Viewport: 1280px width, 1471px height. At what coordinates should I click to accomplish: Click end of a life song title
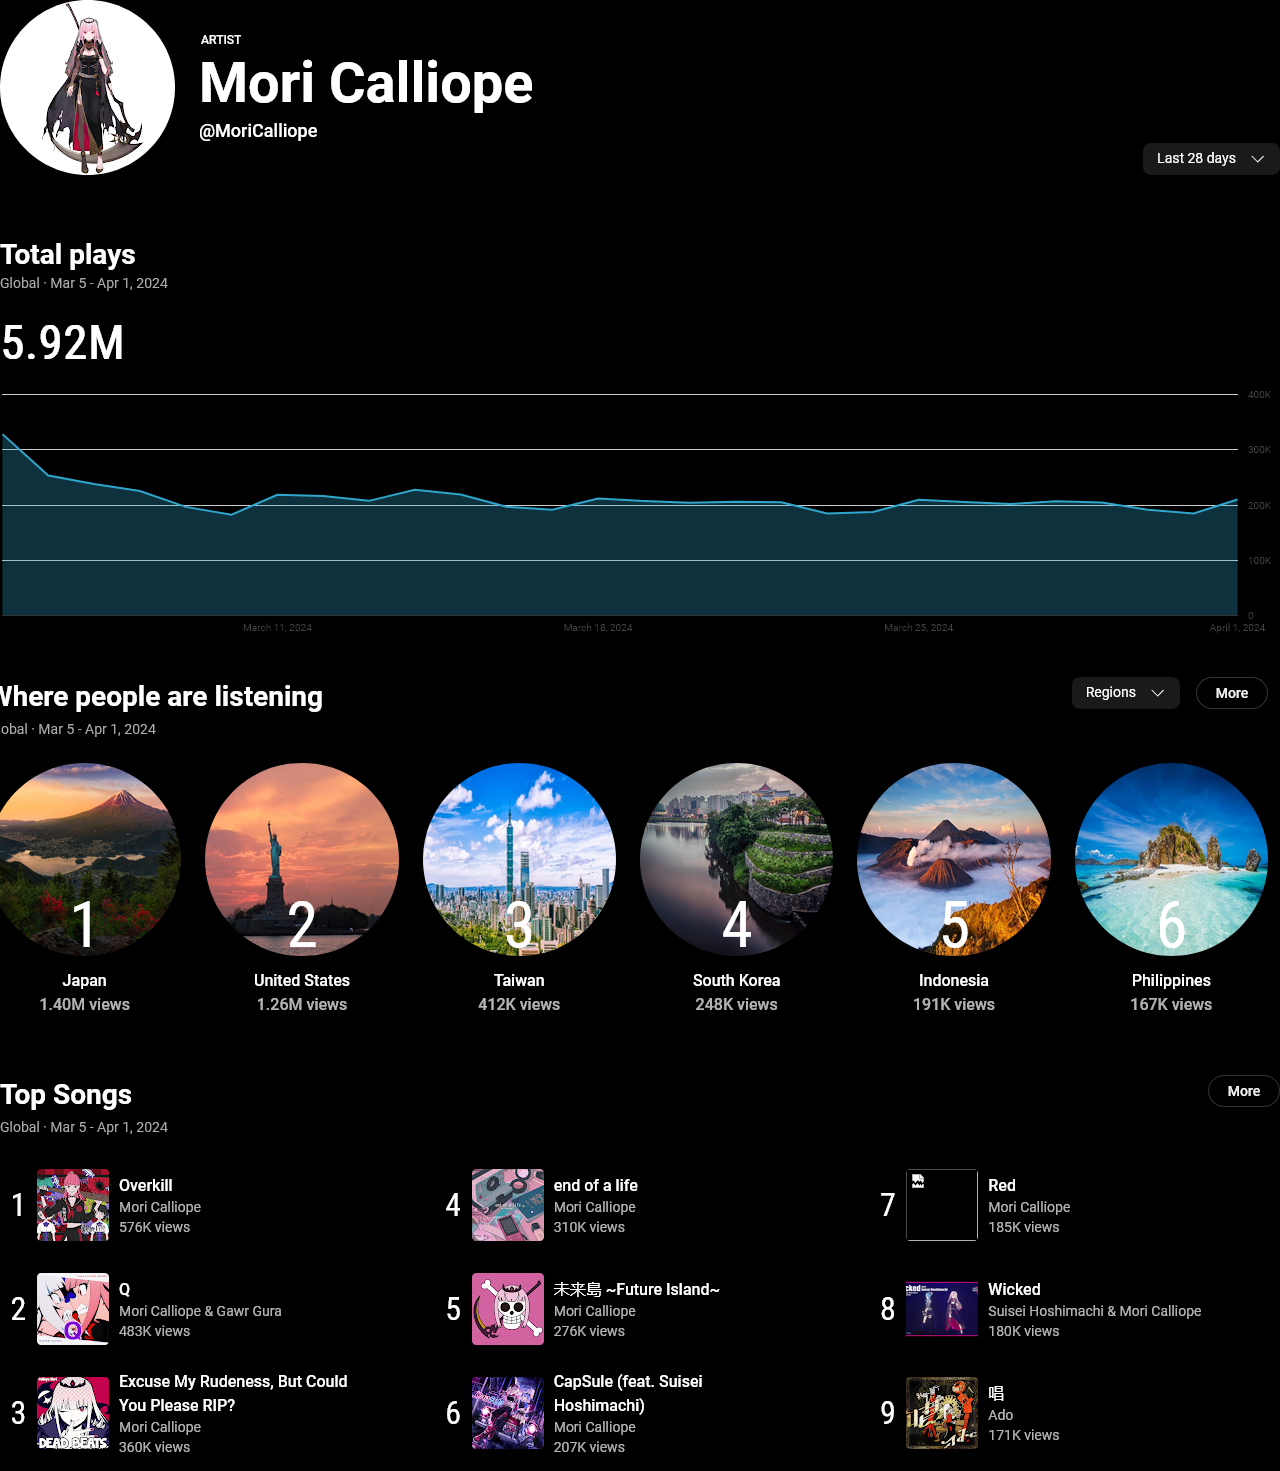pos(596,1185)
